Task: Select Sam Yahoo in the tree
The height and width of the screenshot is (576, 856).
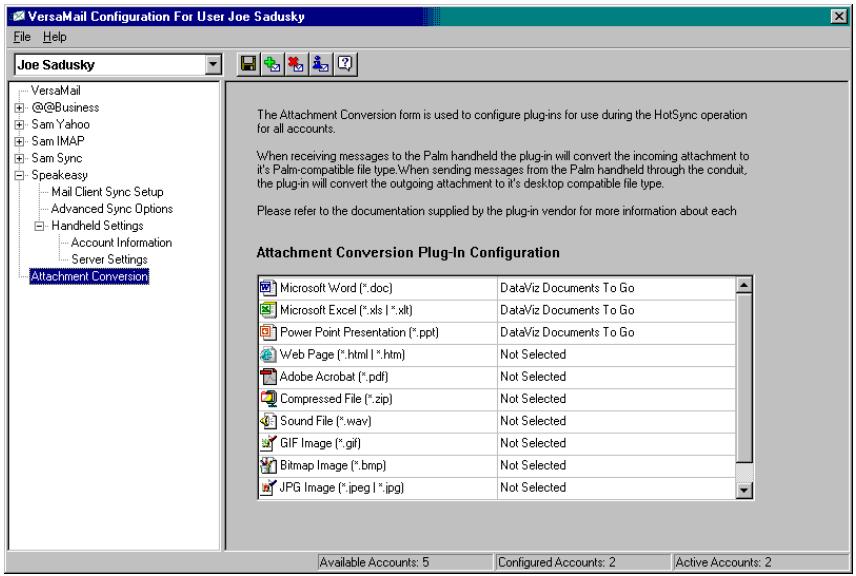Action: (60, 124)
